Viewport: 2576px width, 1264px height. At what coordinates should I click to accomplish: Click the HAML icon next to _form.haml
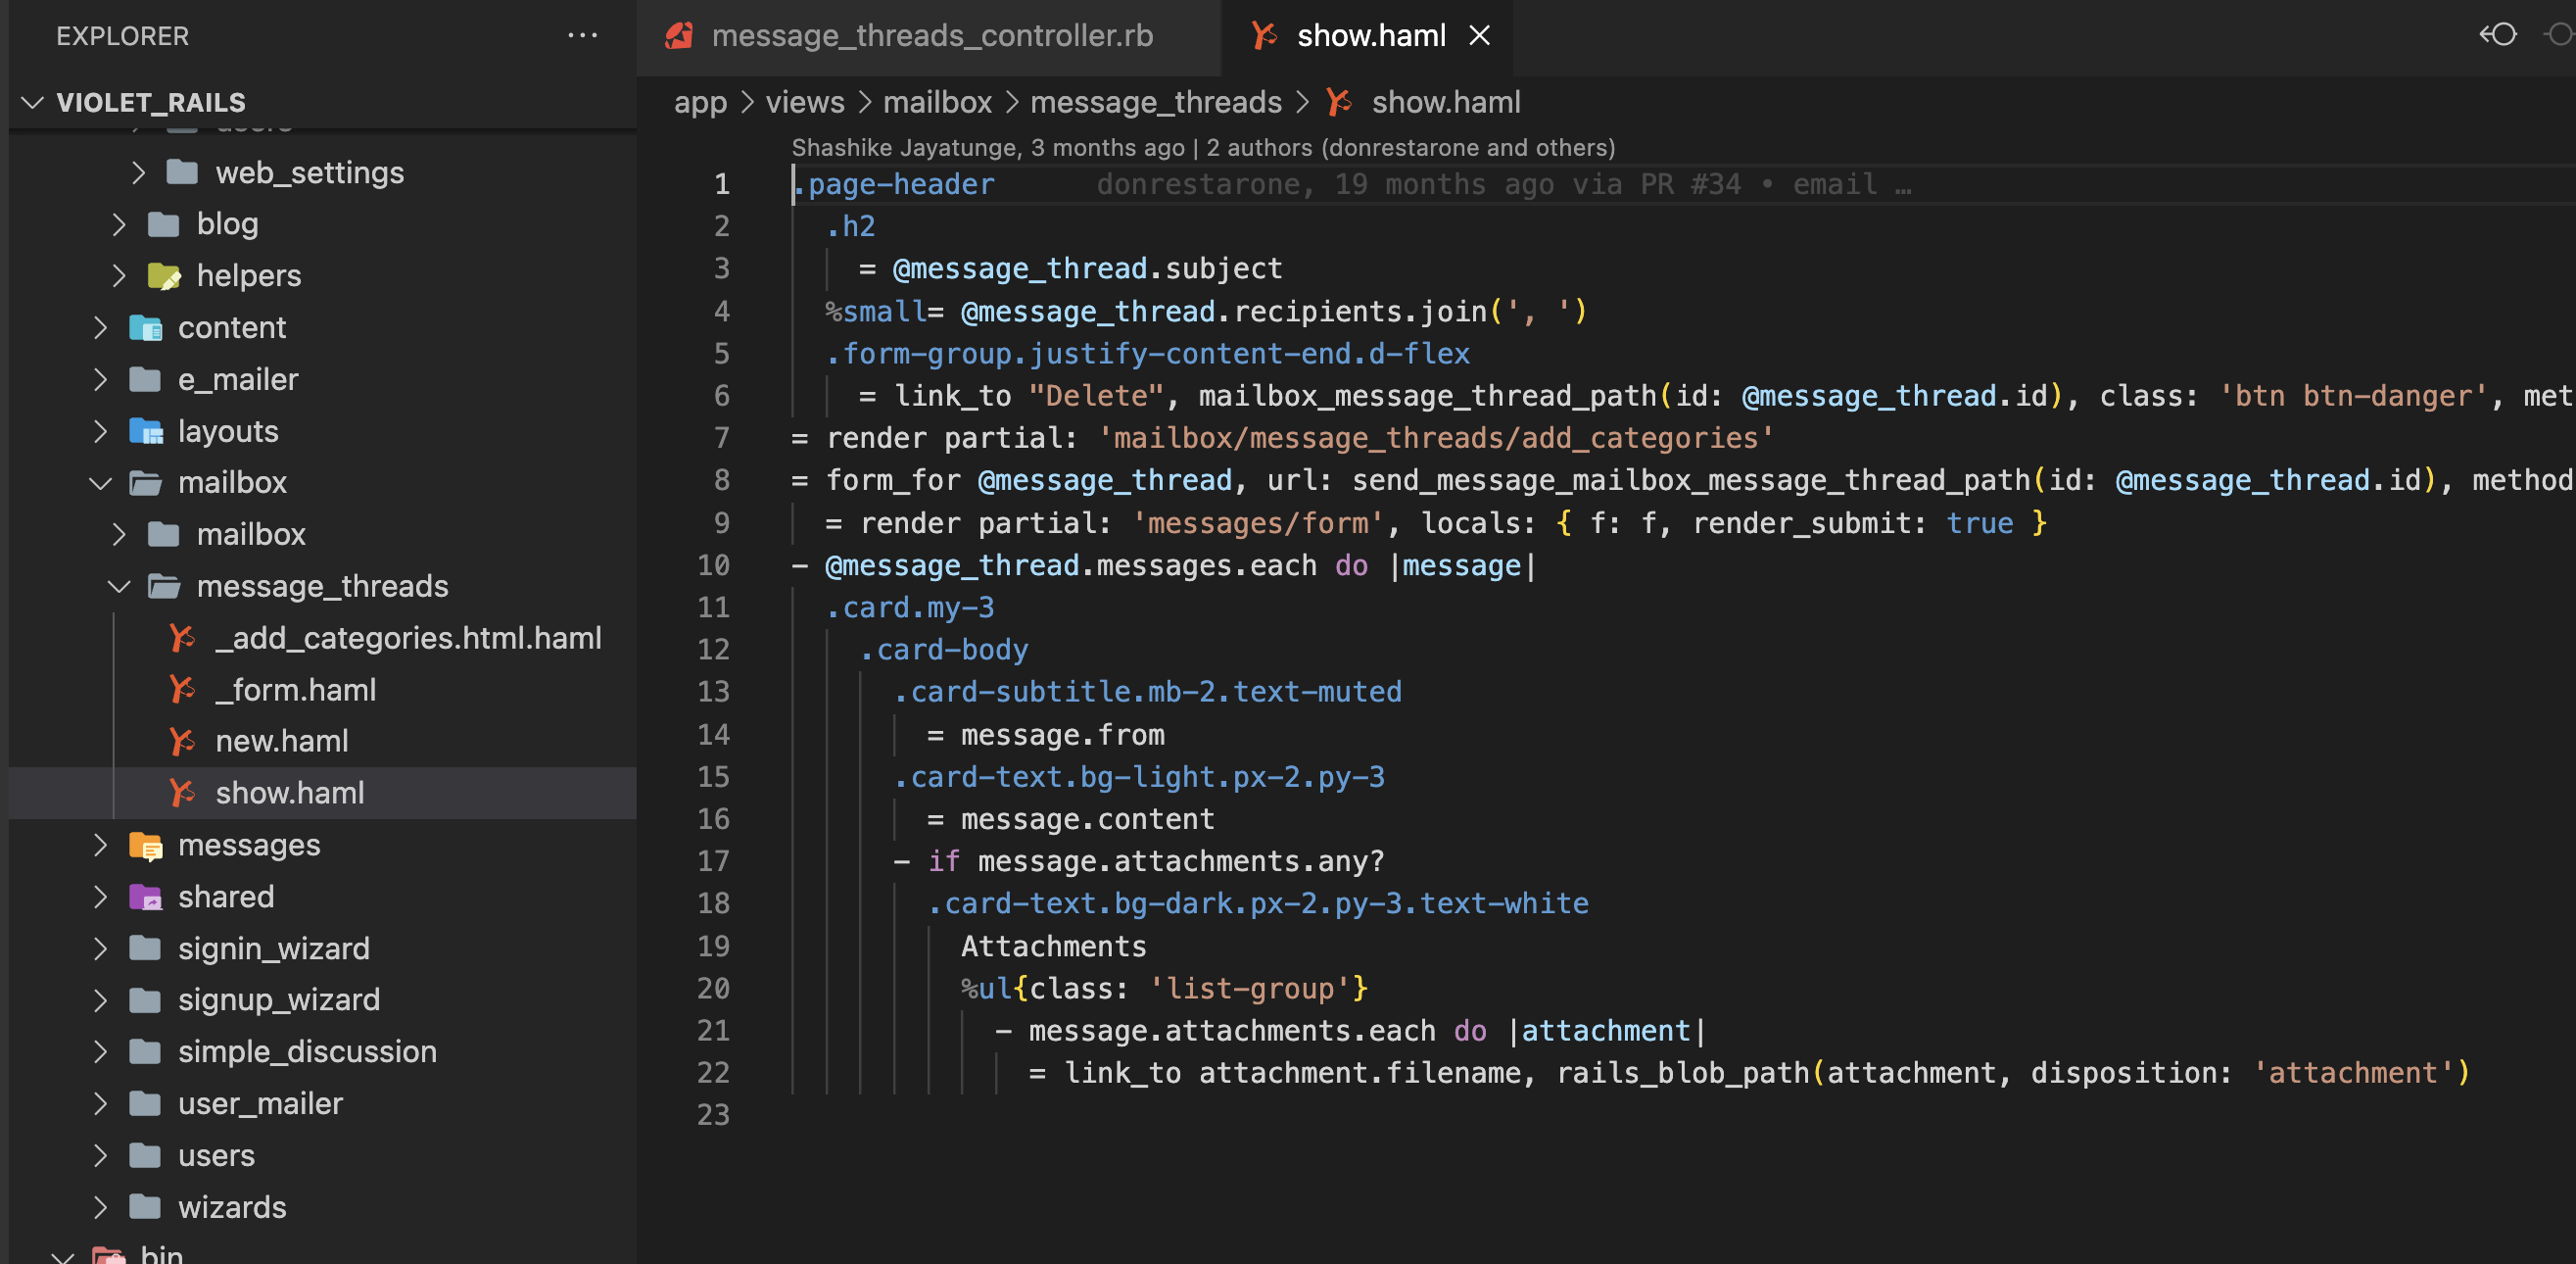point(182,690)
